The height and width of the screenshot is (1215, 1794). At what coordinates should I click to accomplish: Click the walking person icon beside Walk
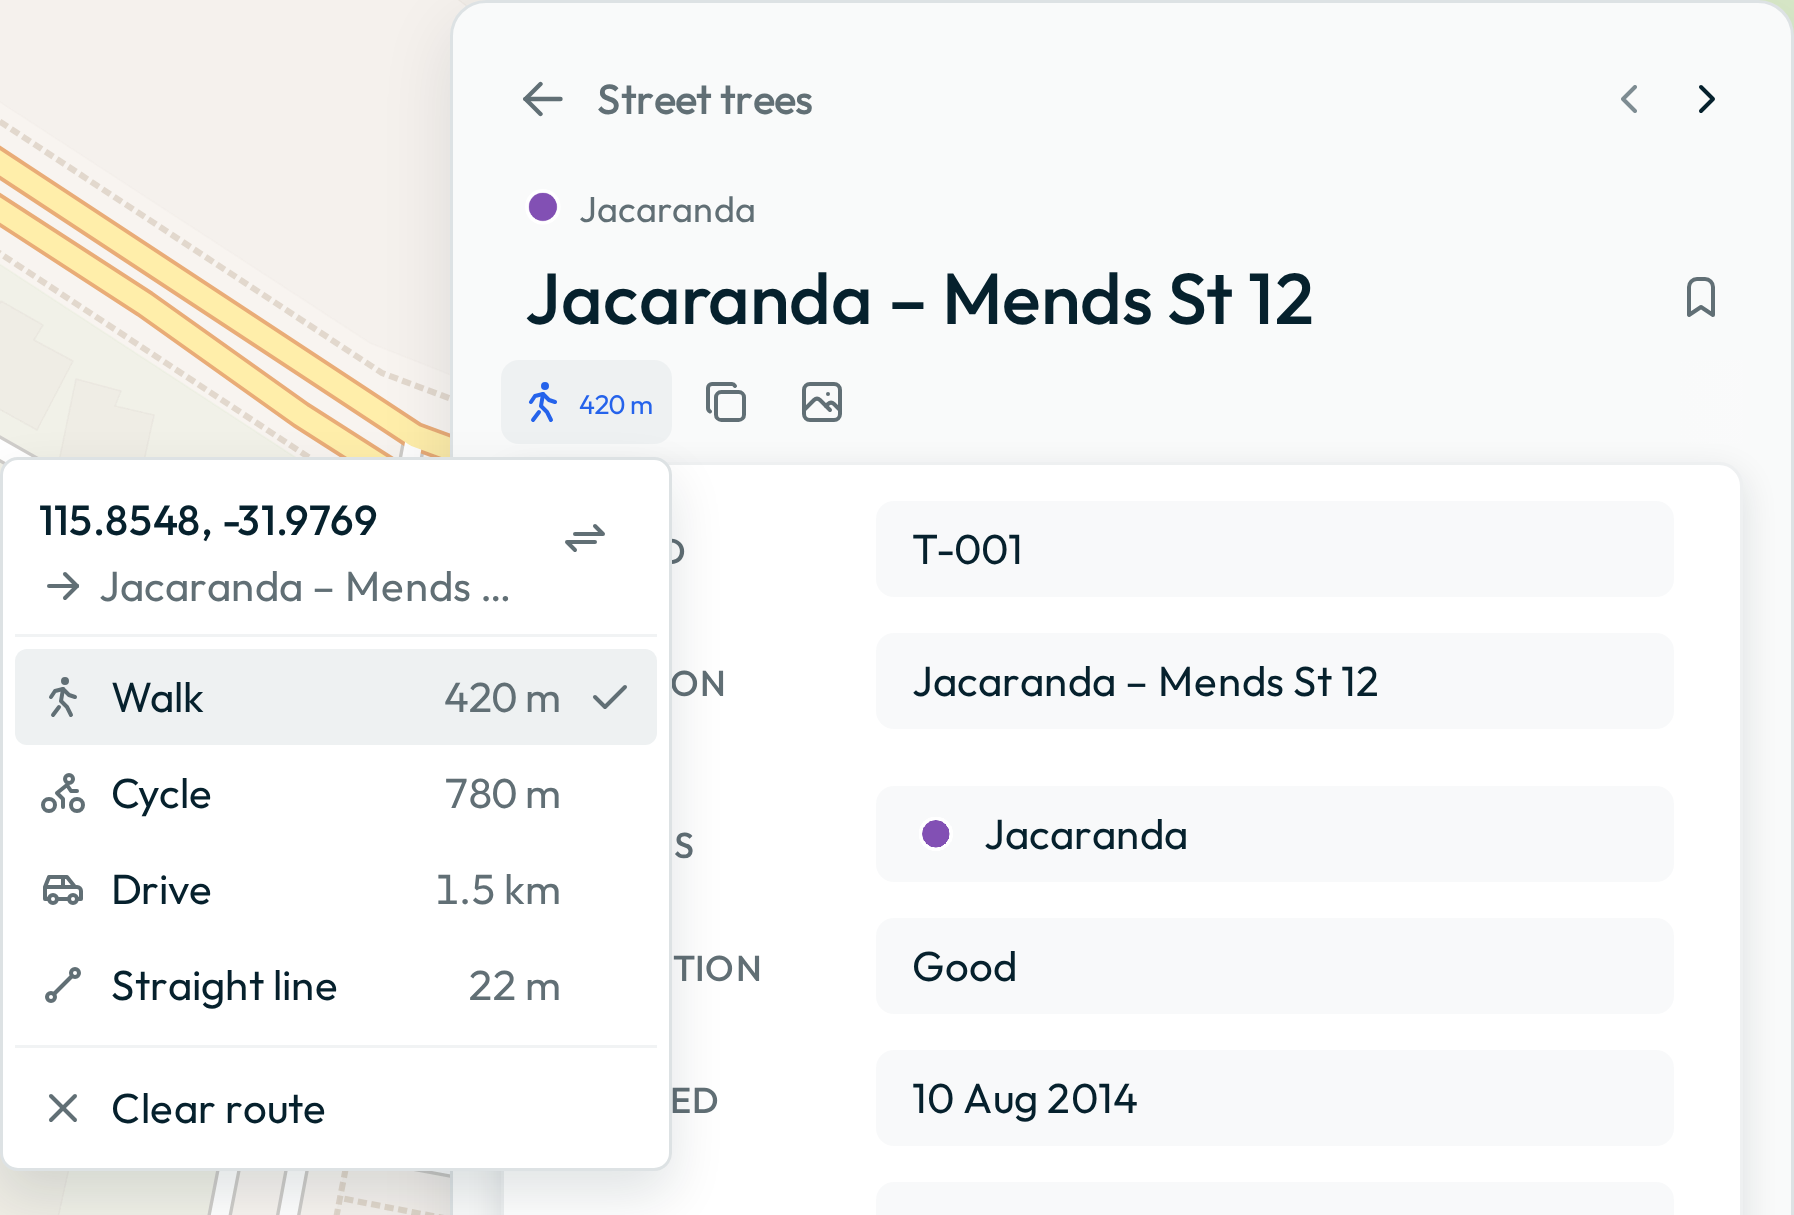point(63,697)
